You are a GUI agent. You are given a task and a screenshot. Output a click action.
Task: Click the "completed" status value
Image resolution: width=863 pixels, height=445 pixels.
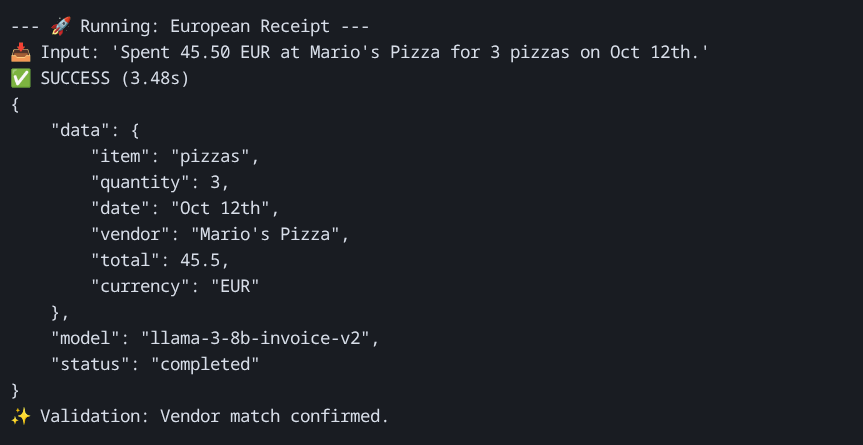(x=205, y=363)
